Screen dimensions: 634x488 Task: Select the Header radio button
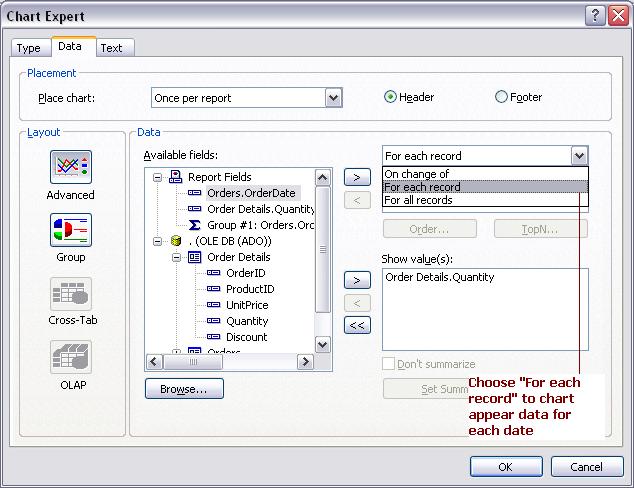[390, 97]
